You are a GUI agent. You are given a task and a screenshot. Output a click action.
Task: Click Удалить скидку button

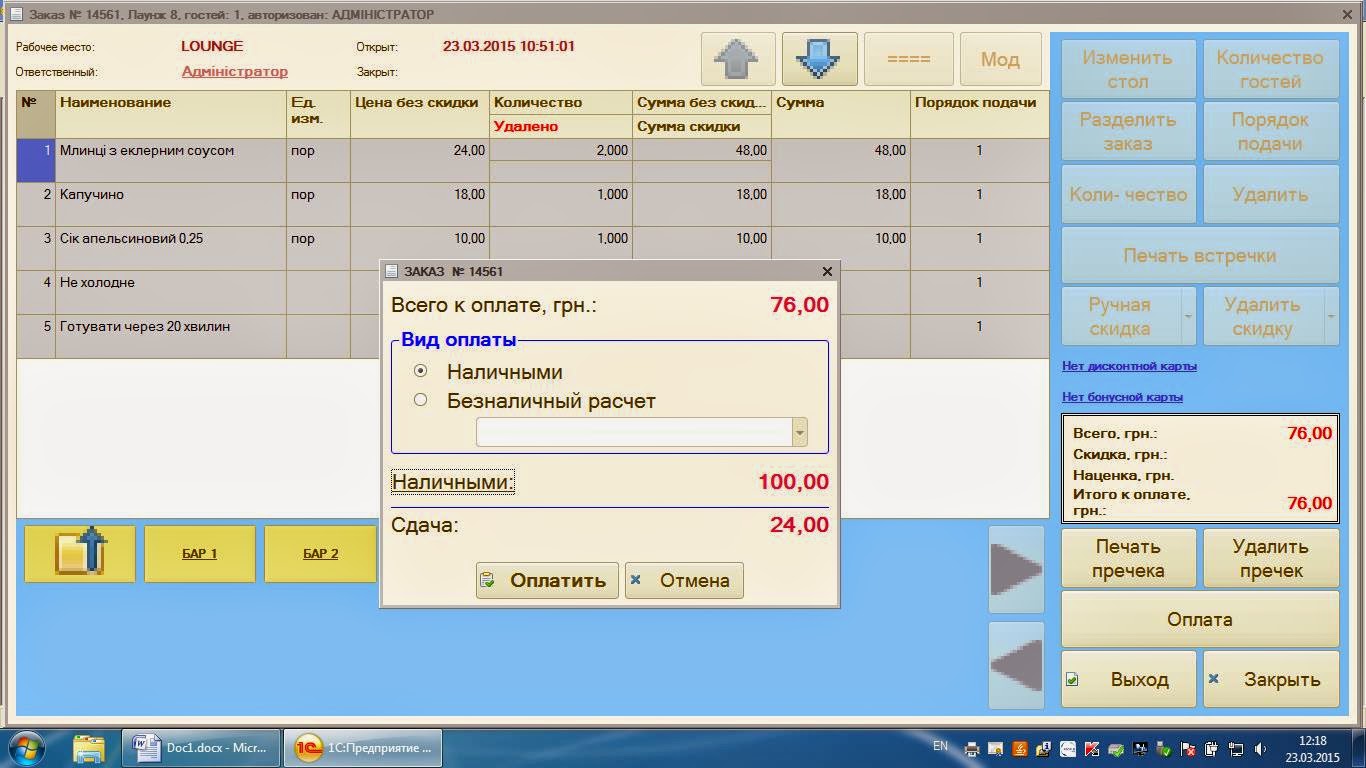tap(1262, 316)
